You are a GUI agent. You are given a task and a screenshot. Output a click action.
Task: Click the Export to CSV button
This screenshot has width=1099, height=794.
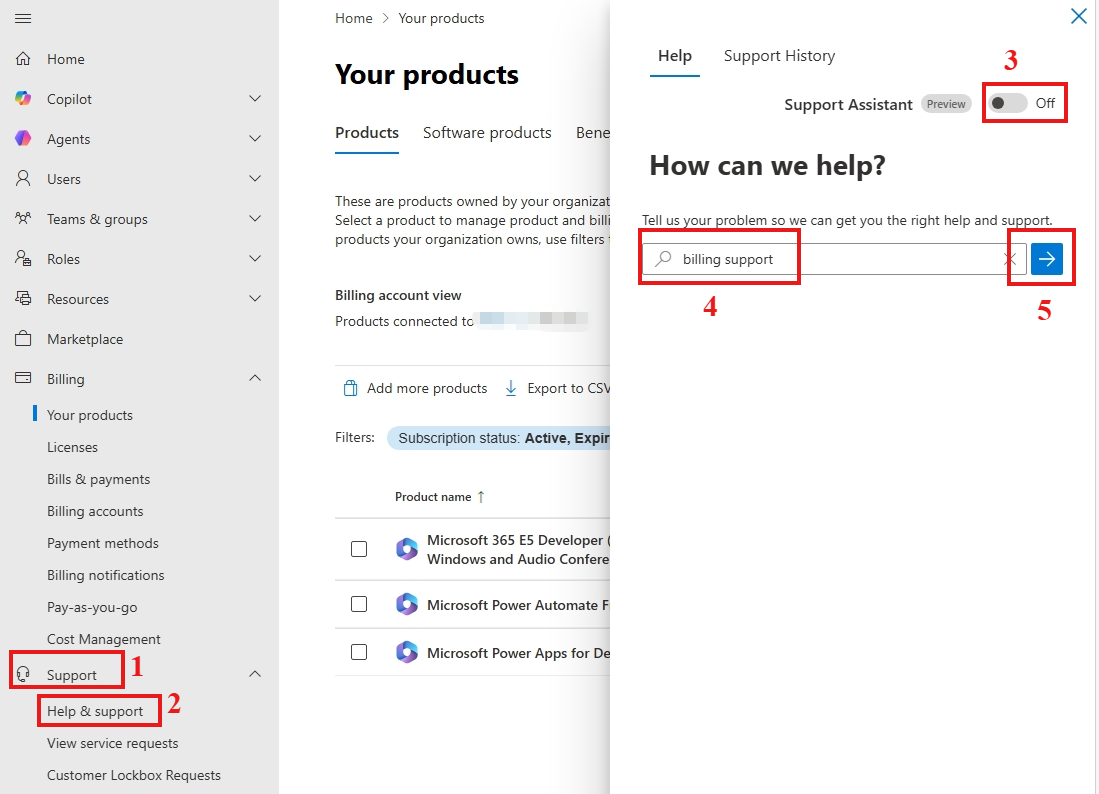[x=557, y=388]
